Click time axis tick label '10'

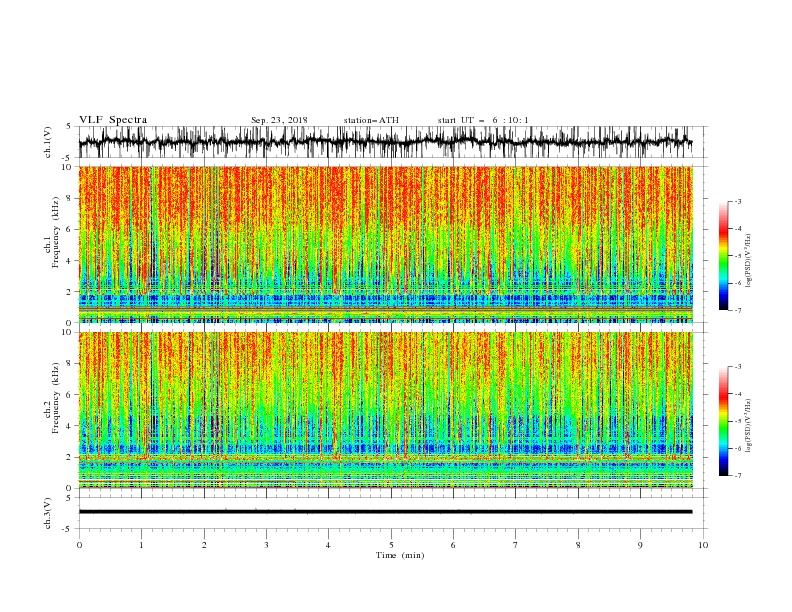click(703, 545)
